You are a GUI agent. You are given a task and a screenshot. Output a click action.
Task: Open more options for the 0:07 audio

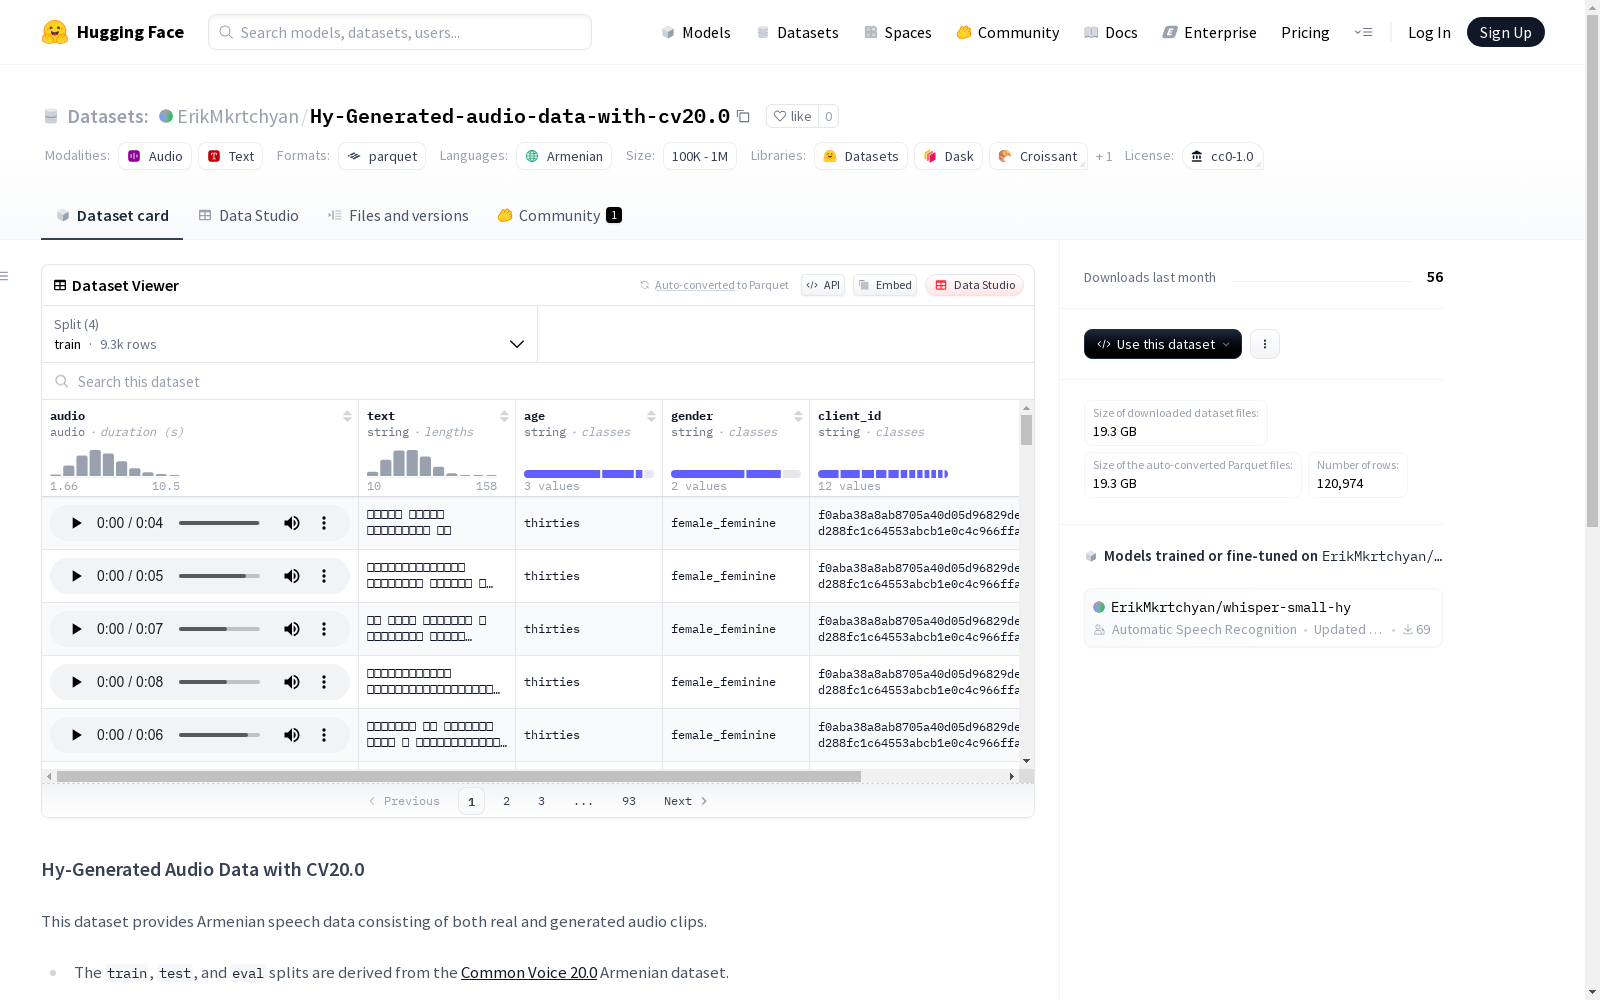point(324,629)
